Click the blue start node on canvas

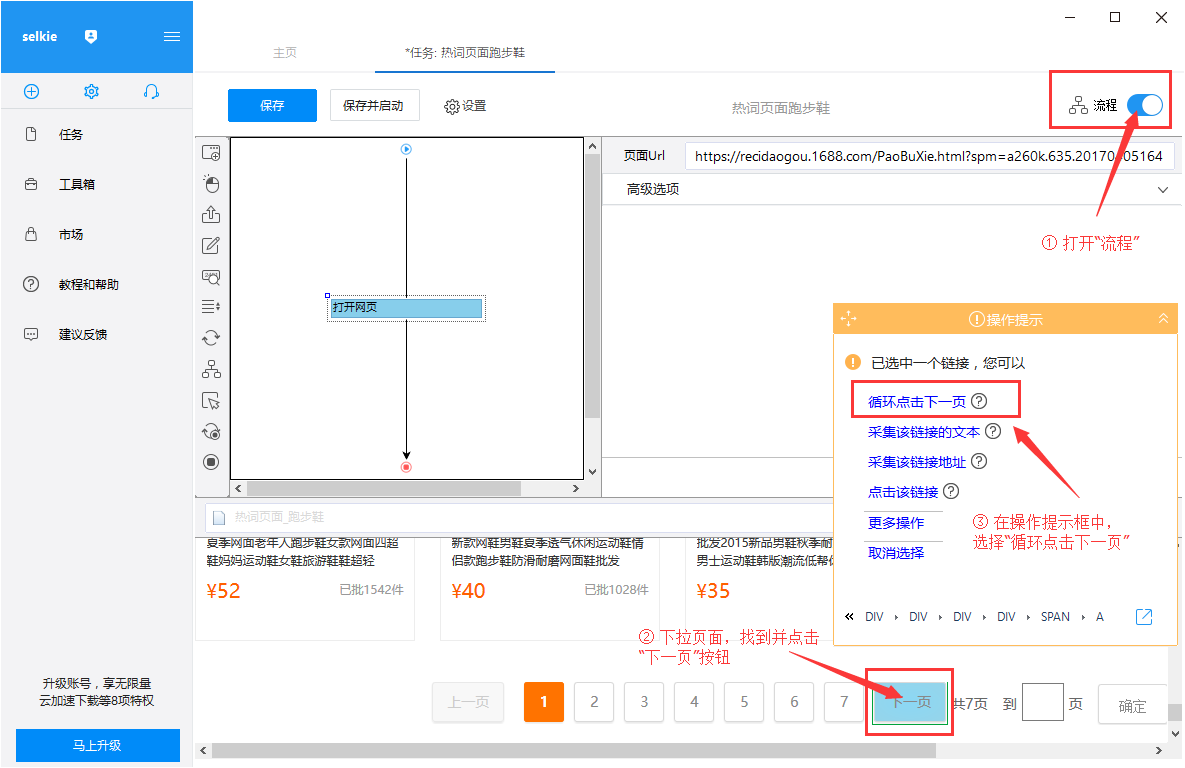[406, 150]
